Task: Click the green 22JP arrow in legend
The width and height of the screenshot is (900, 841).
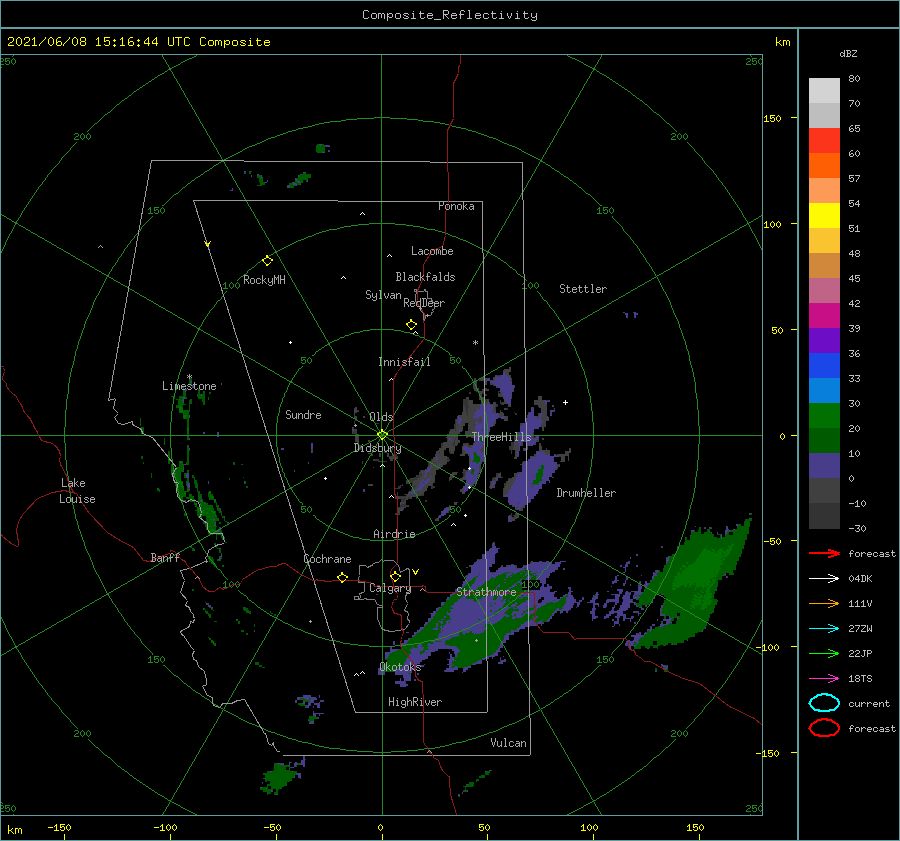Action: [824, 653]
